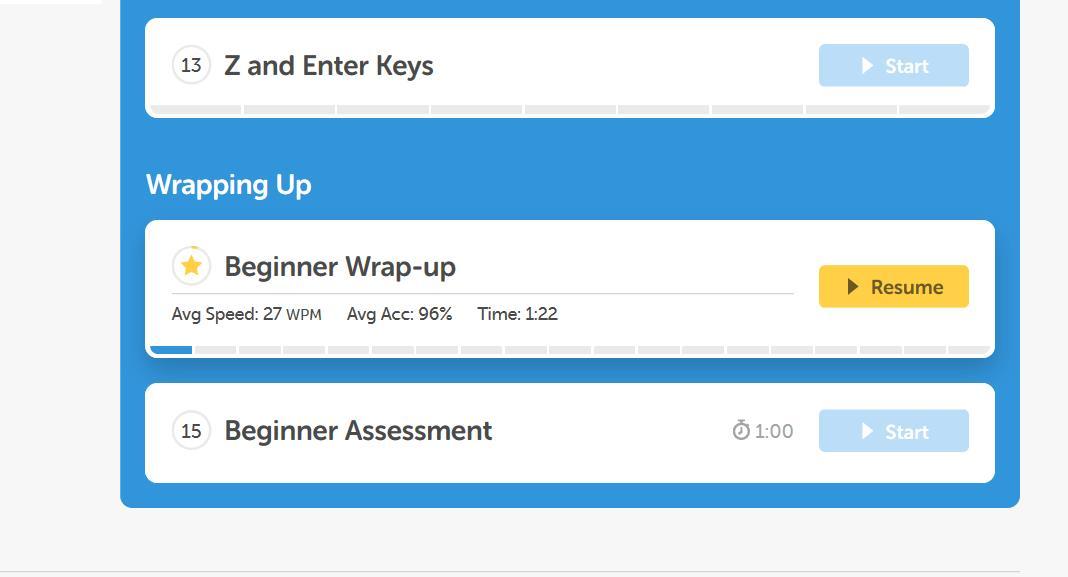Resume the Beginner Wrap-up lesson
This screenshot has width=1068, height=577.
tap(893, 287)
